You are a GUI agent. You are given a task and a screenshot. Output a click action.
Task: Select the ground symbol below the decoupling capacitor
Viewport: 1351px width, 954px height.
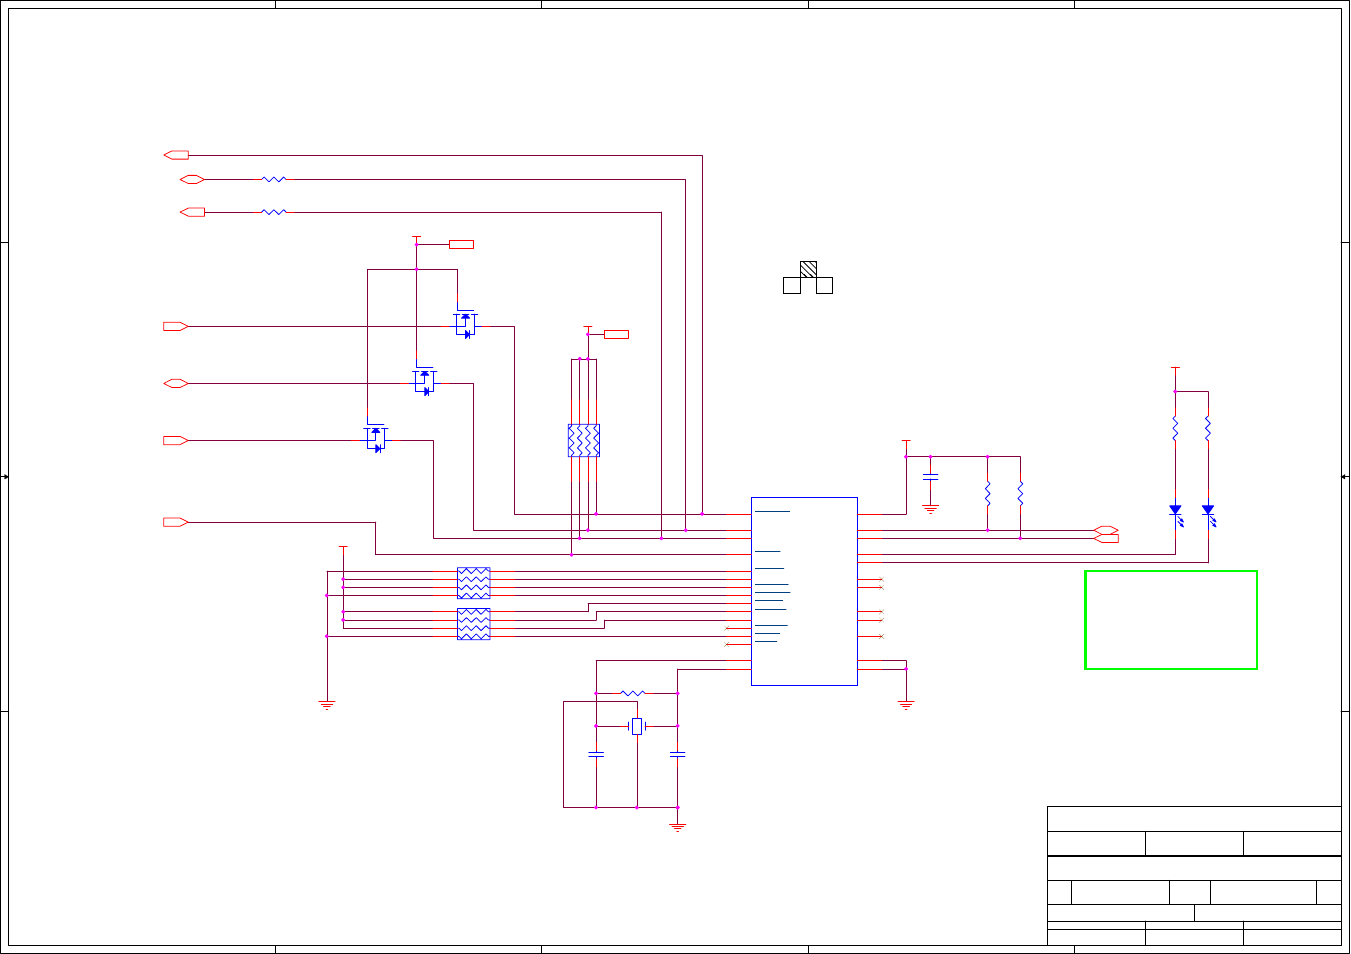[931, 509]
